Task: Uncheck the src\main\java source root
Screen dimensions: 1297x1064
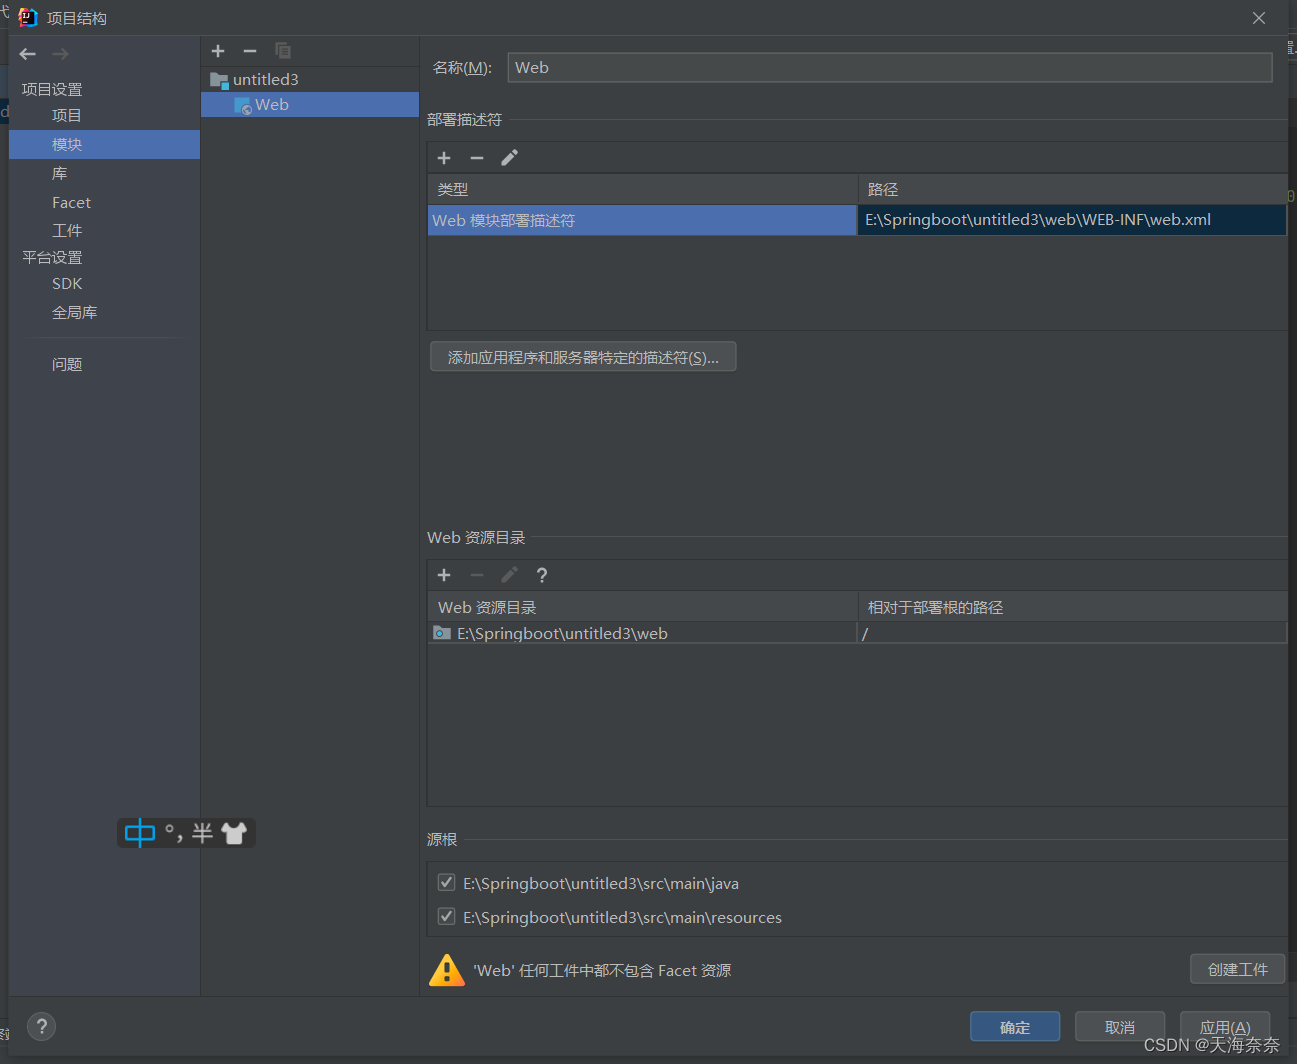Action: [447, 883]
